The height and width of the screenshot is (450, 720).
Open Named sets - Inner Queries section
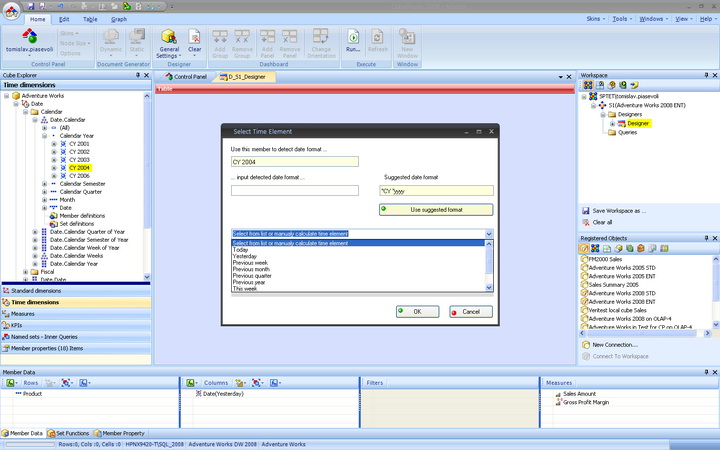tap(76, 337)
